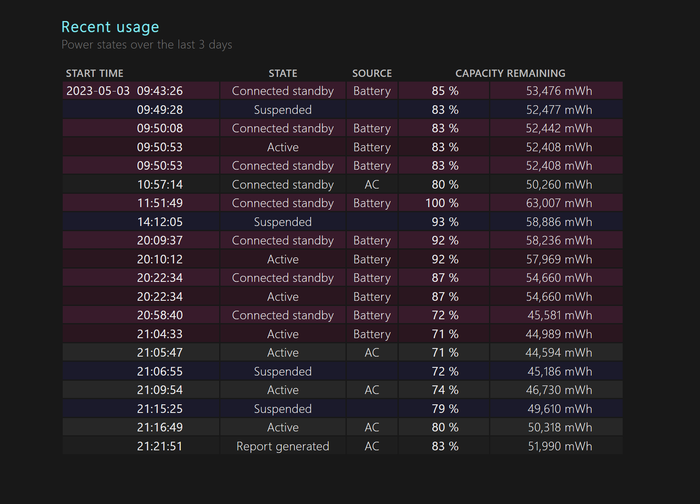Screen dimensions: 700x504
Task: Select the 2023-05-03 09:43:26 start time cell
Action: pyautogui.click(x=125, y=91)
